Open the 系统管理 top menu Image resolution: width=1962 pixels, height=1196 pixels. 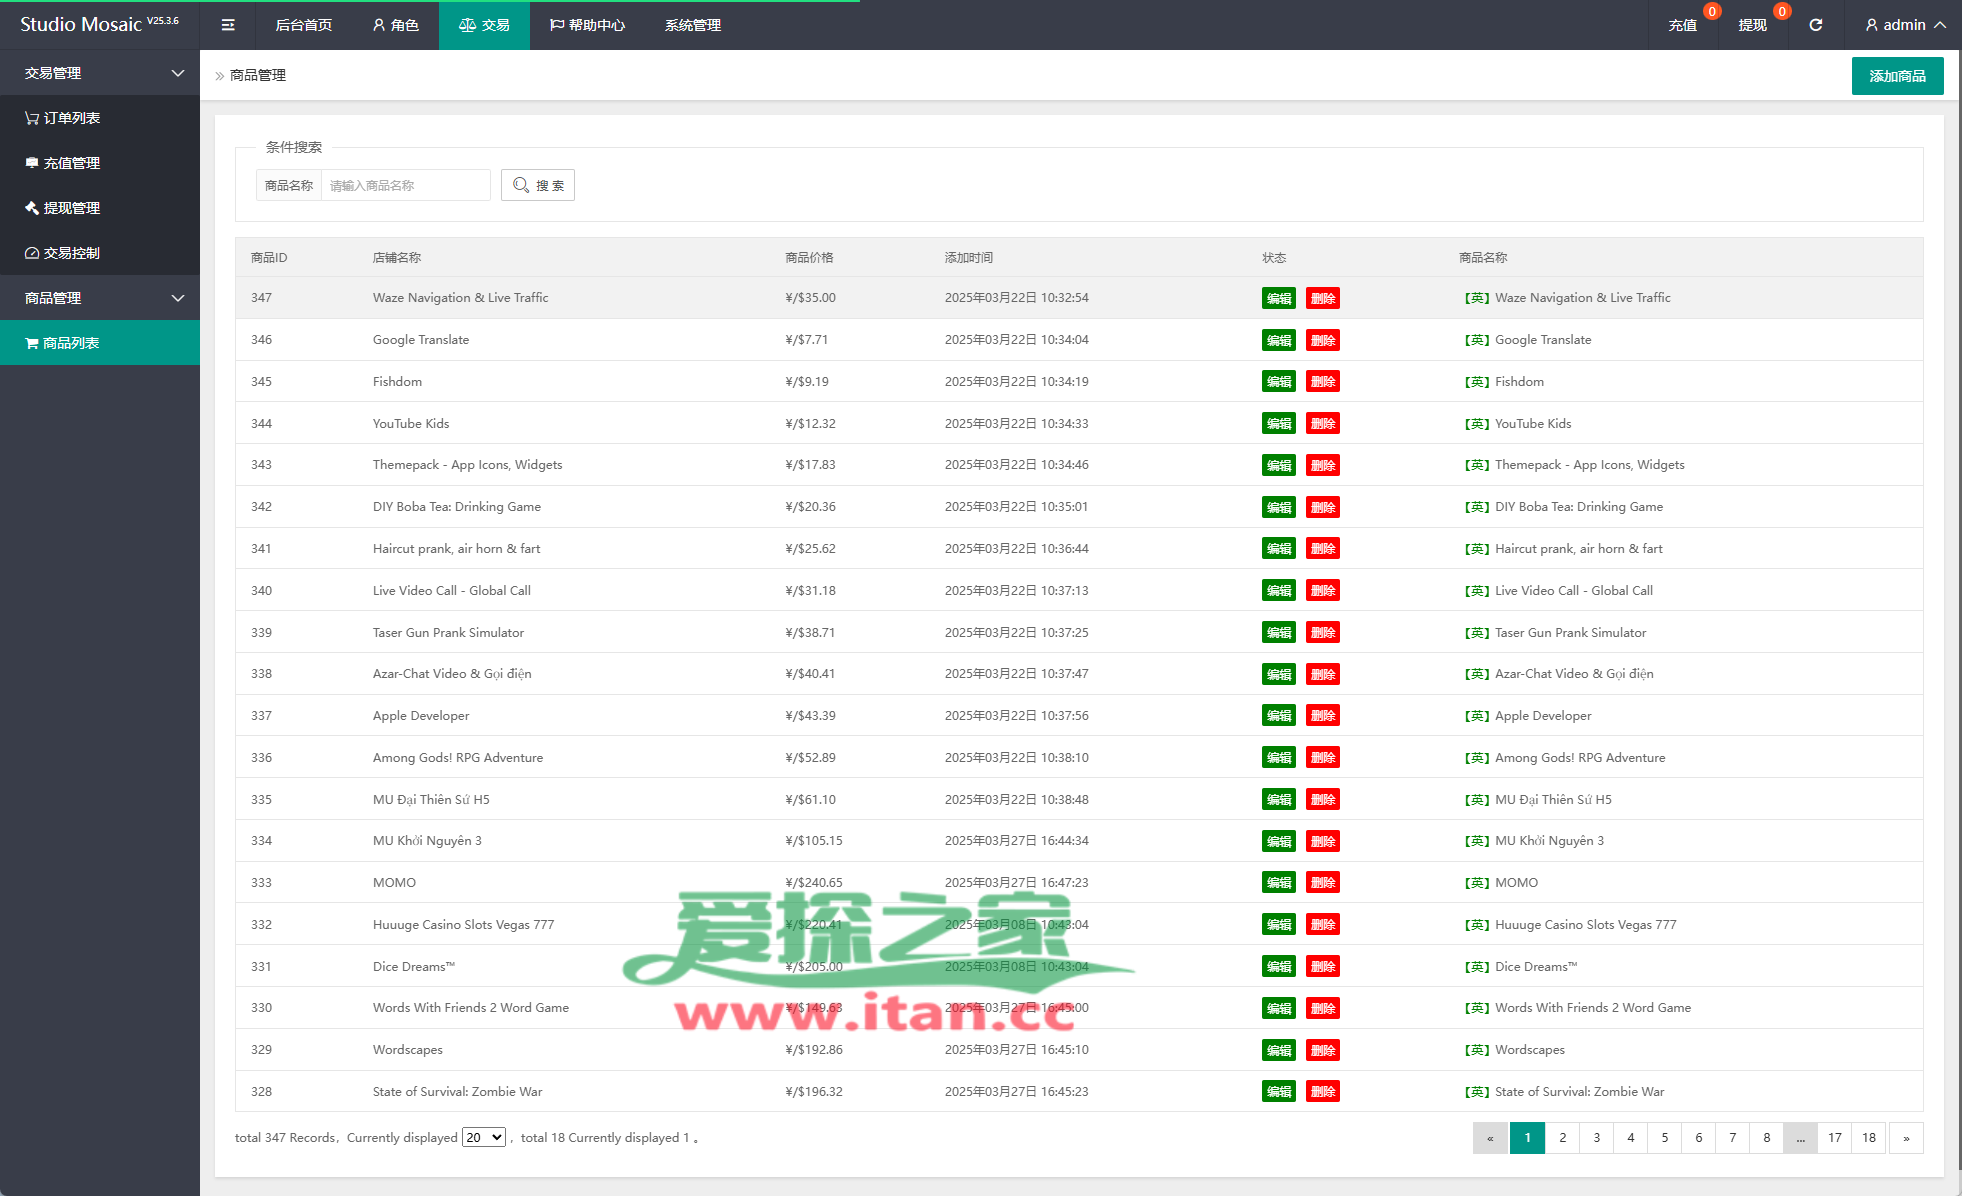(x=693, y=25)
